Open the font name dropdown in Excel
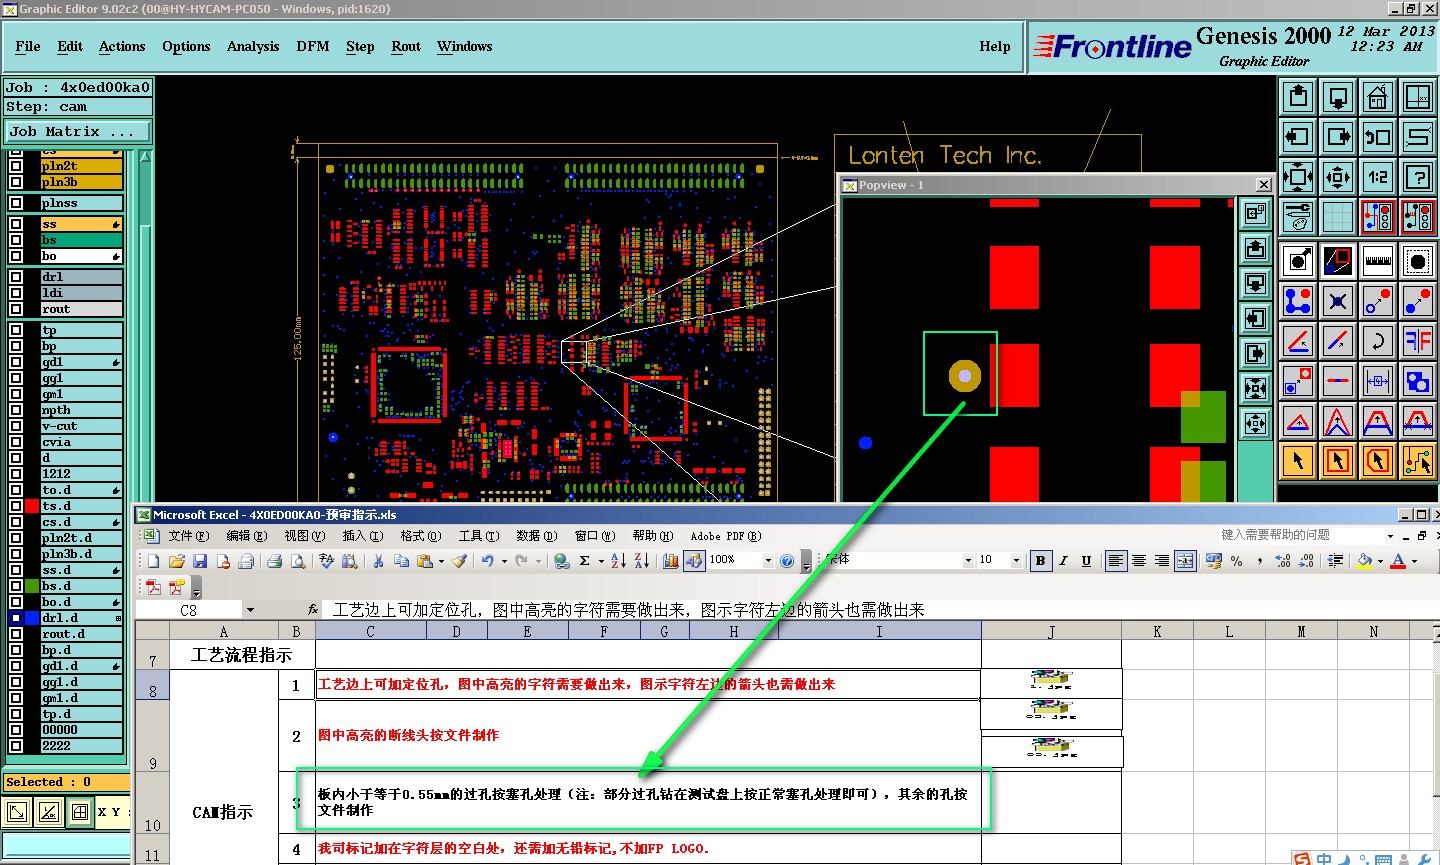1440x865 pixels. point(968,561)
